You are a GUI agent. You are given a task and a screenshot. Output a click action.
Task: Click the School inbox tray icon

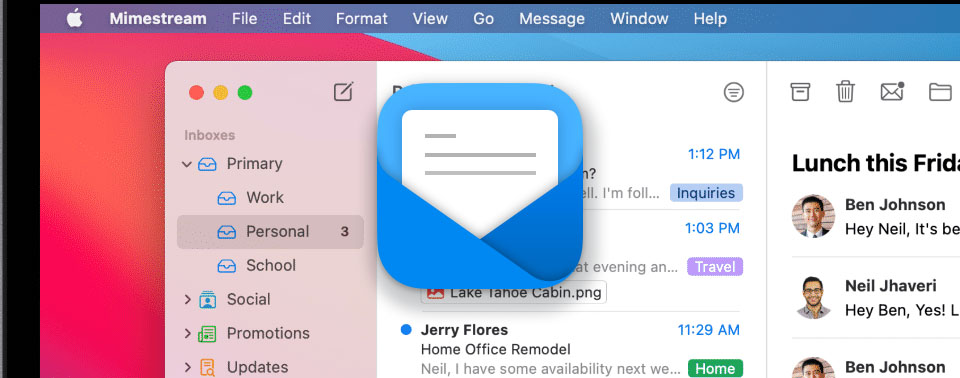coord(227,266)
